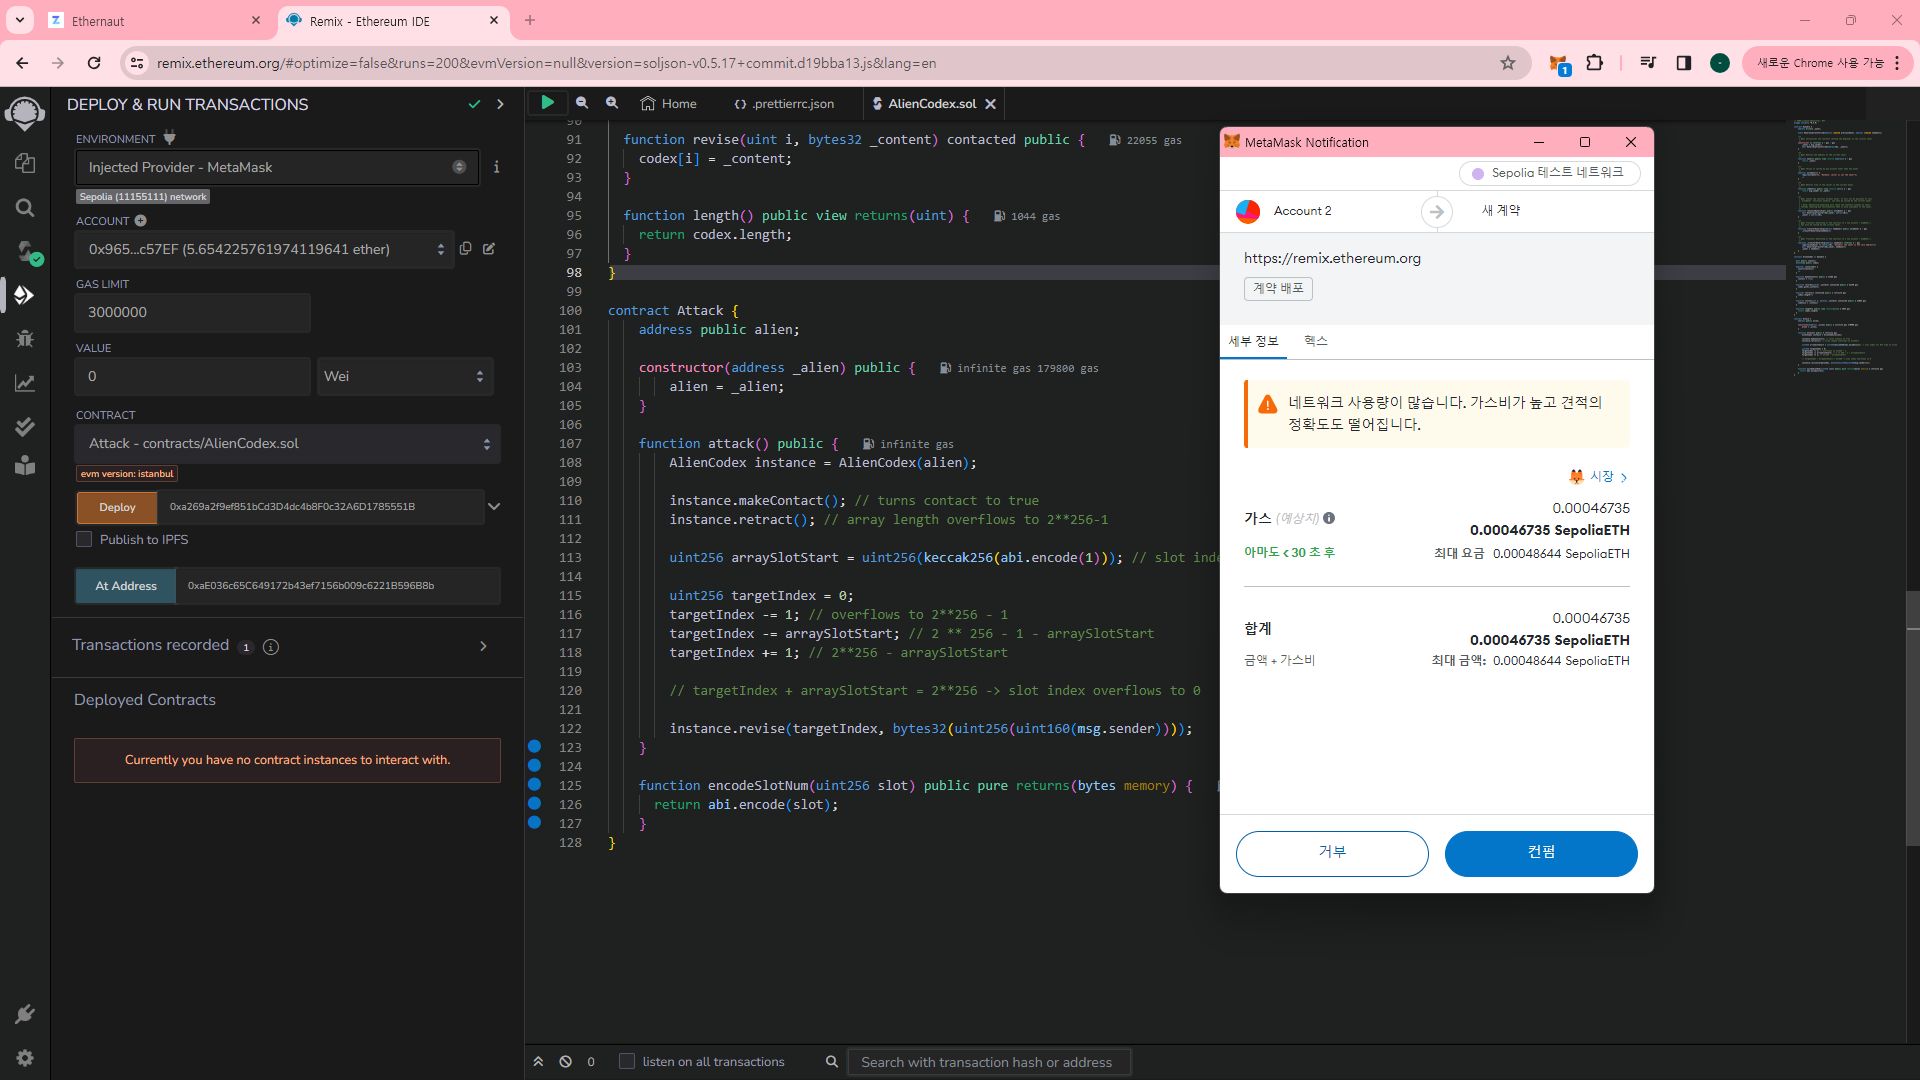Image resolution: width=1920 pixels, height=1080 pixels.
Task: Click editor vertical scrollbar thumb
Action: pos(1912,718)
